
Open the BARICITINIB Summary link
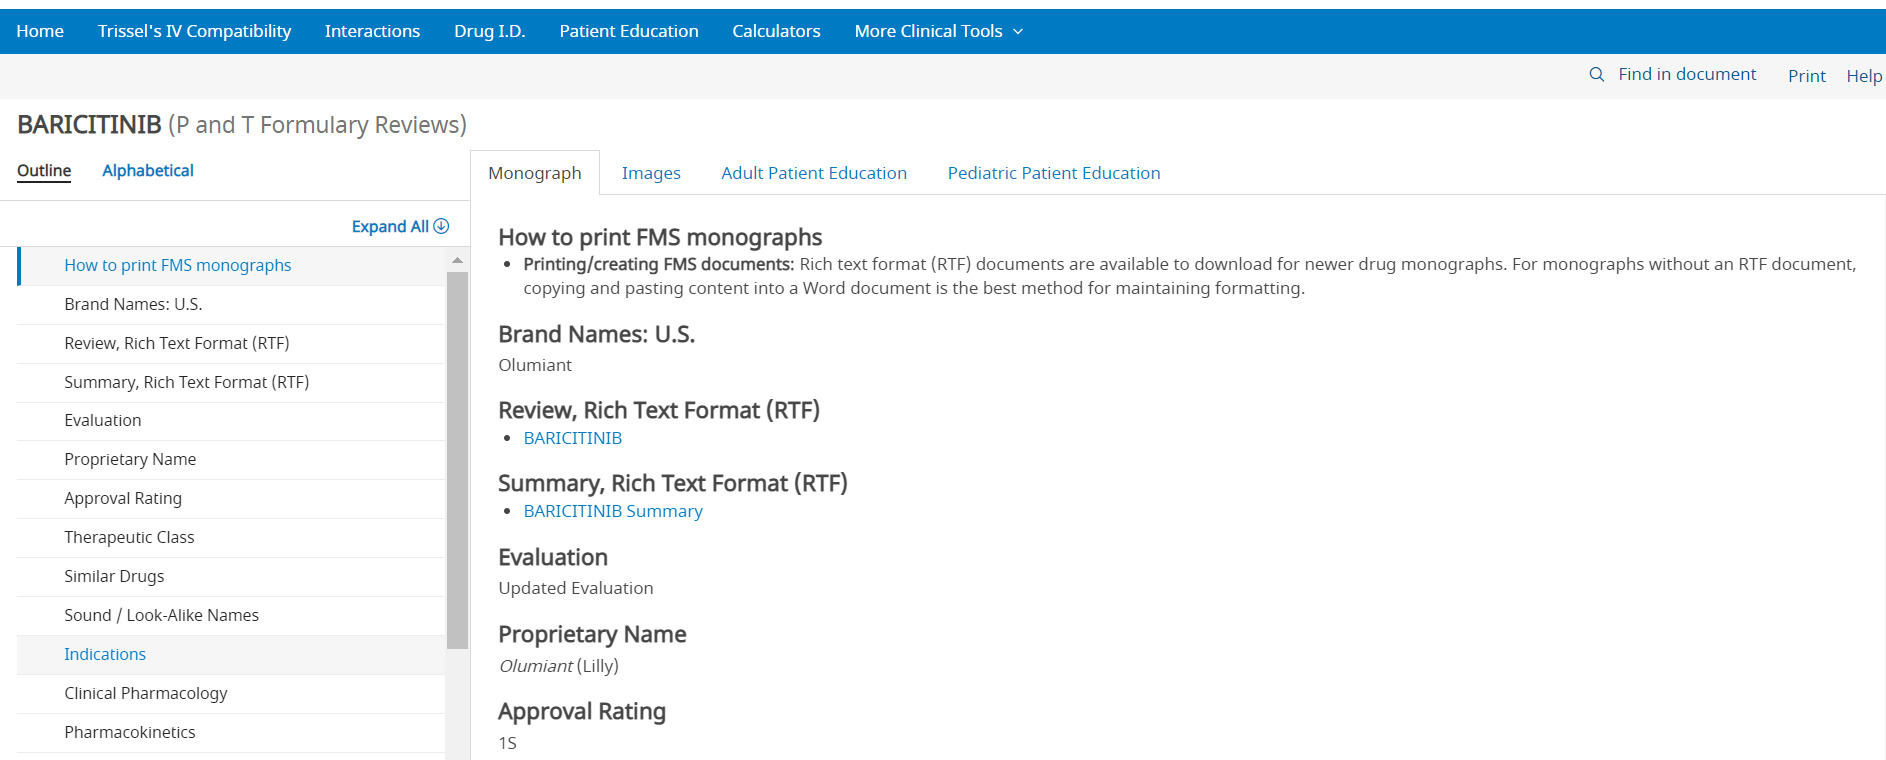[x=613, y=511]
